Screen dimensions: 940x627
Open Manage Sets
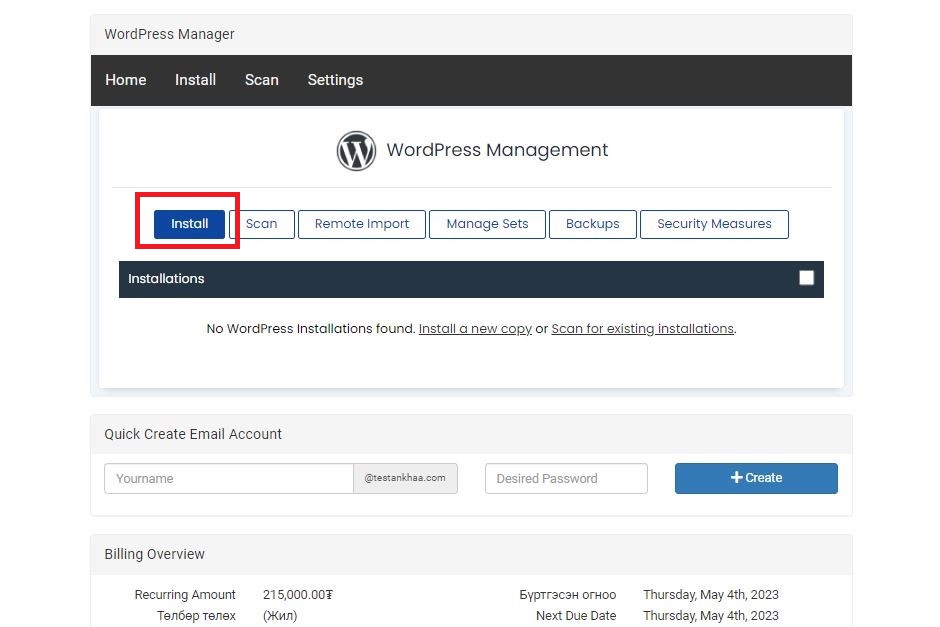coord(487,224)
